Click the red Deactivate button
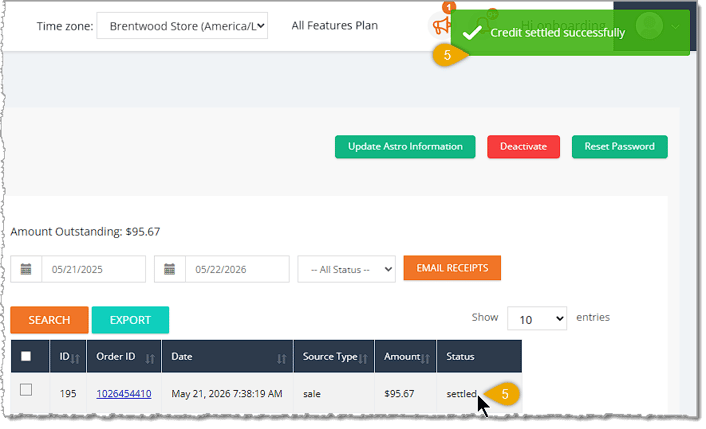Image resolution: width=706 pixels, height=429 pixels. click(x=523, y=147)
